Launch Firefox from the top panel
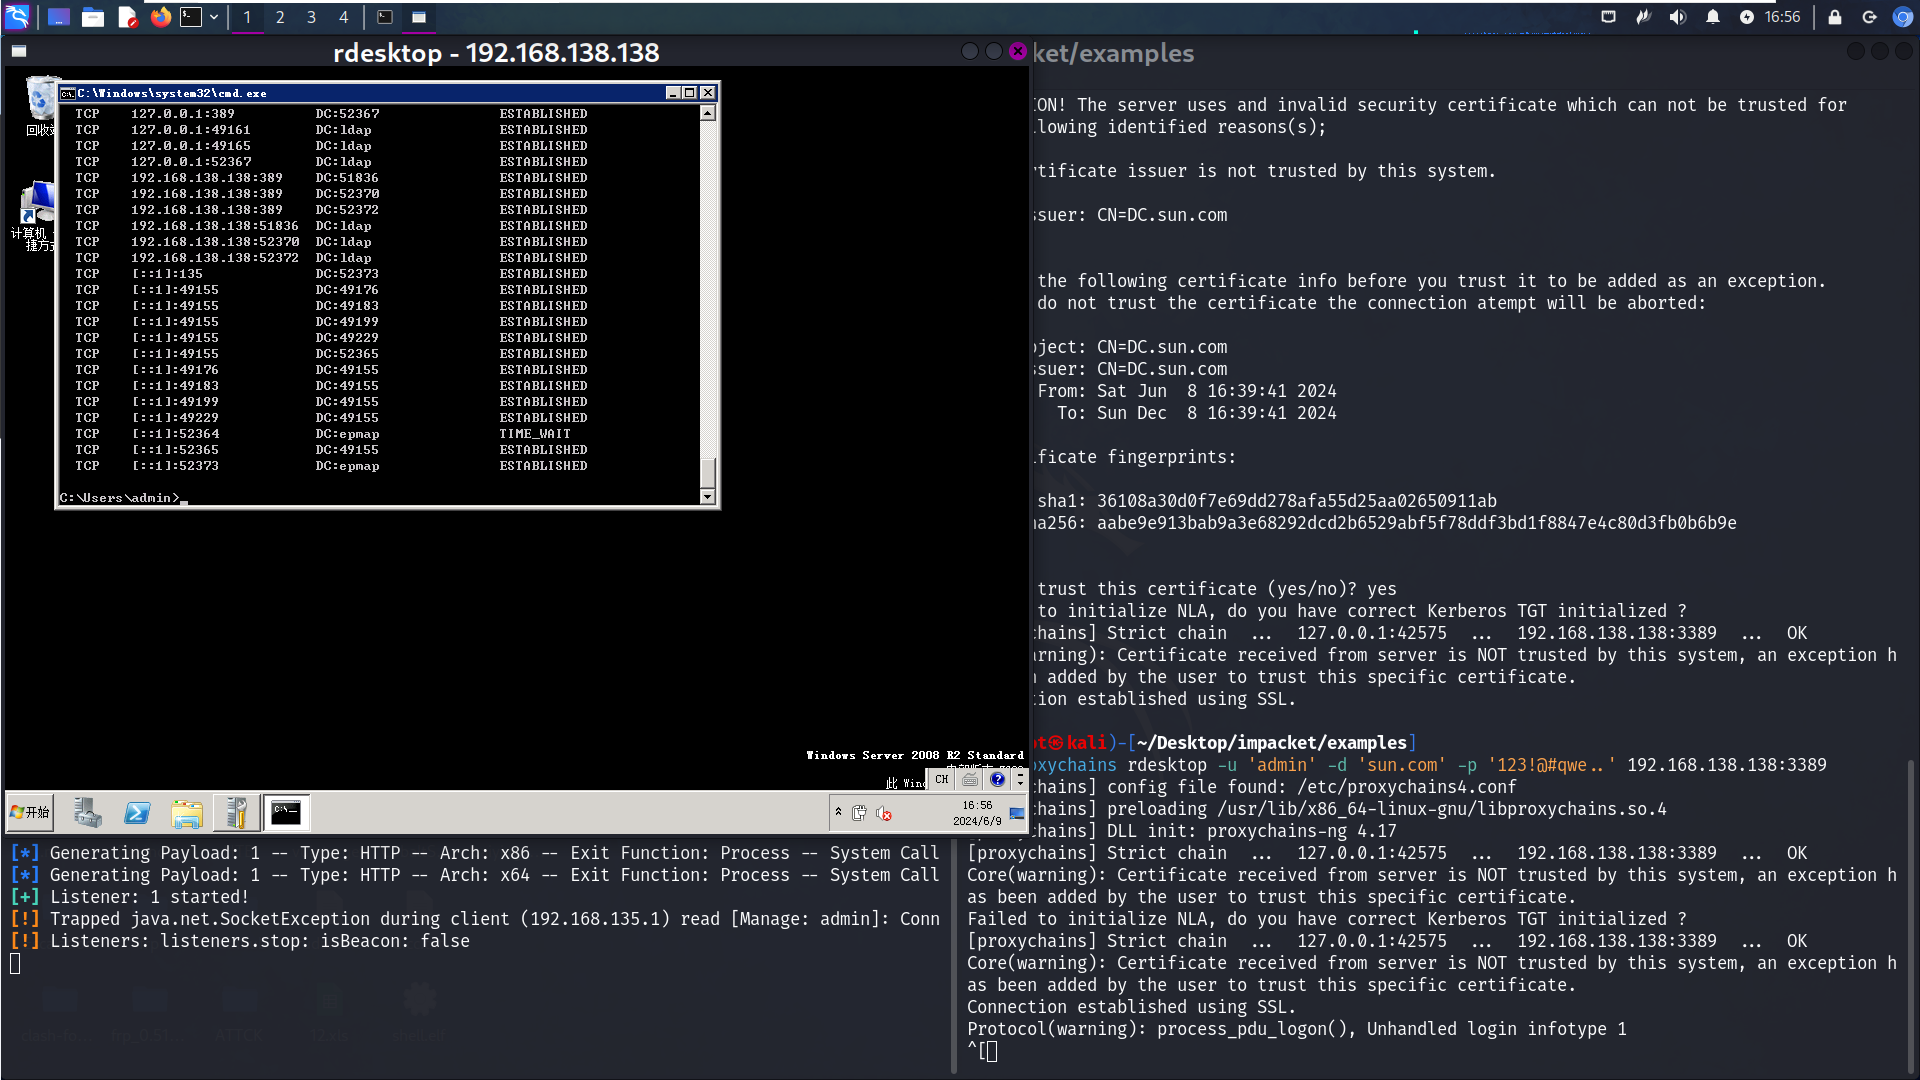The height and width of the screenshot is (1080, 1920). click(x=160, y=17)
